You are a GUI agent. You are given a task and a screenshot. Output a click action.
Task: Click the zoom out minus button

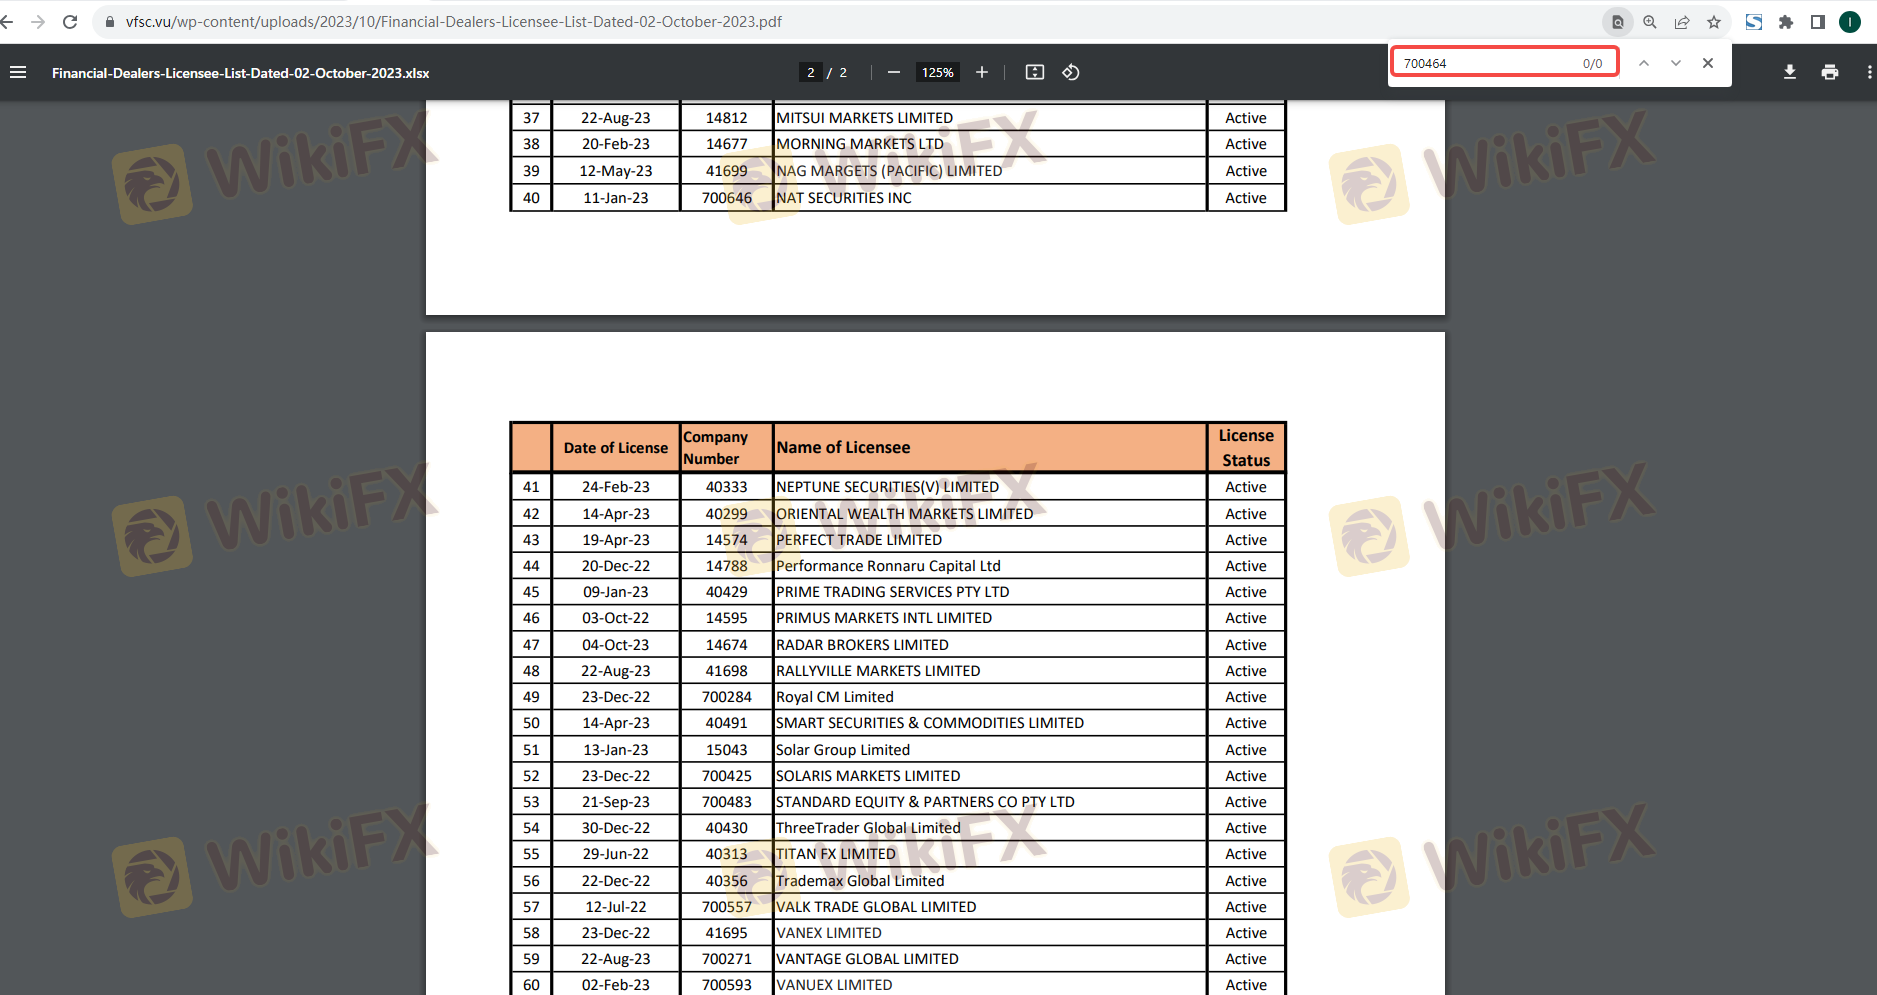click(894, 72)
